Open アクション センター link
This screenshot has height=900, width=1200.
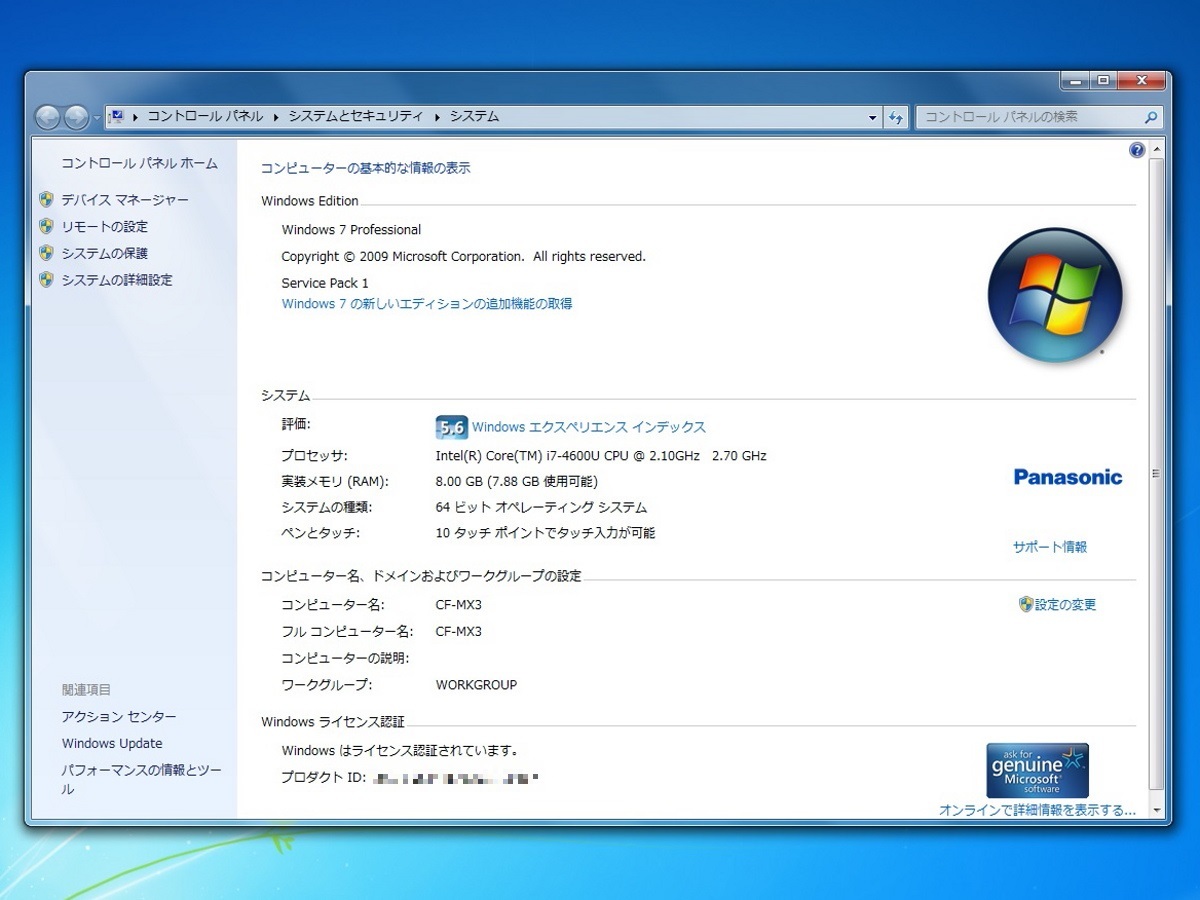click(119, 717)
